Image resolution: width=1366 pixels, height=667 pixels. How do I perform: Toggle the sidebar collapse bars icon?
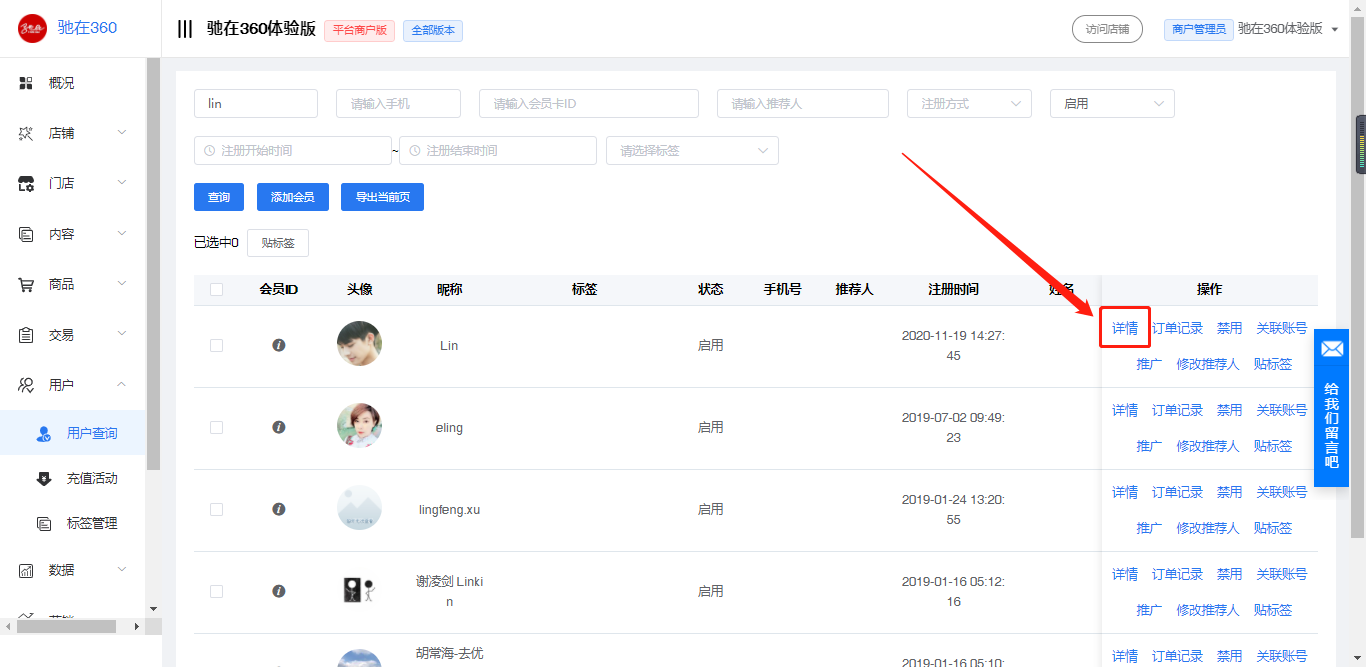[x=185, y=29]
